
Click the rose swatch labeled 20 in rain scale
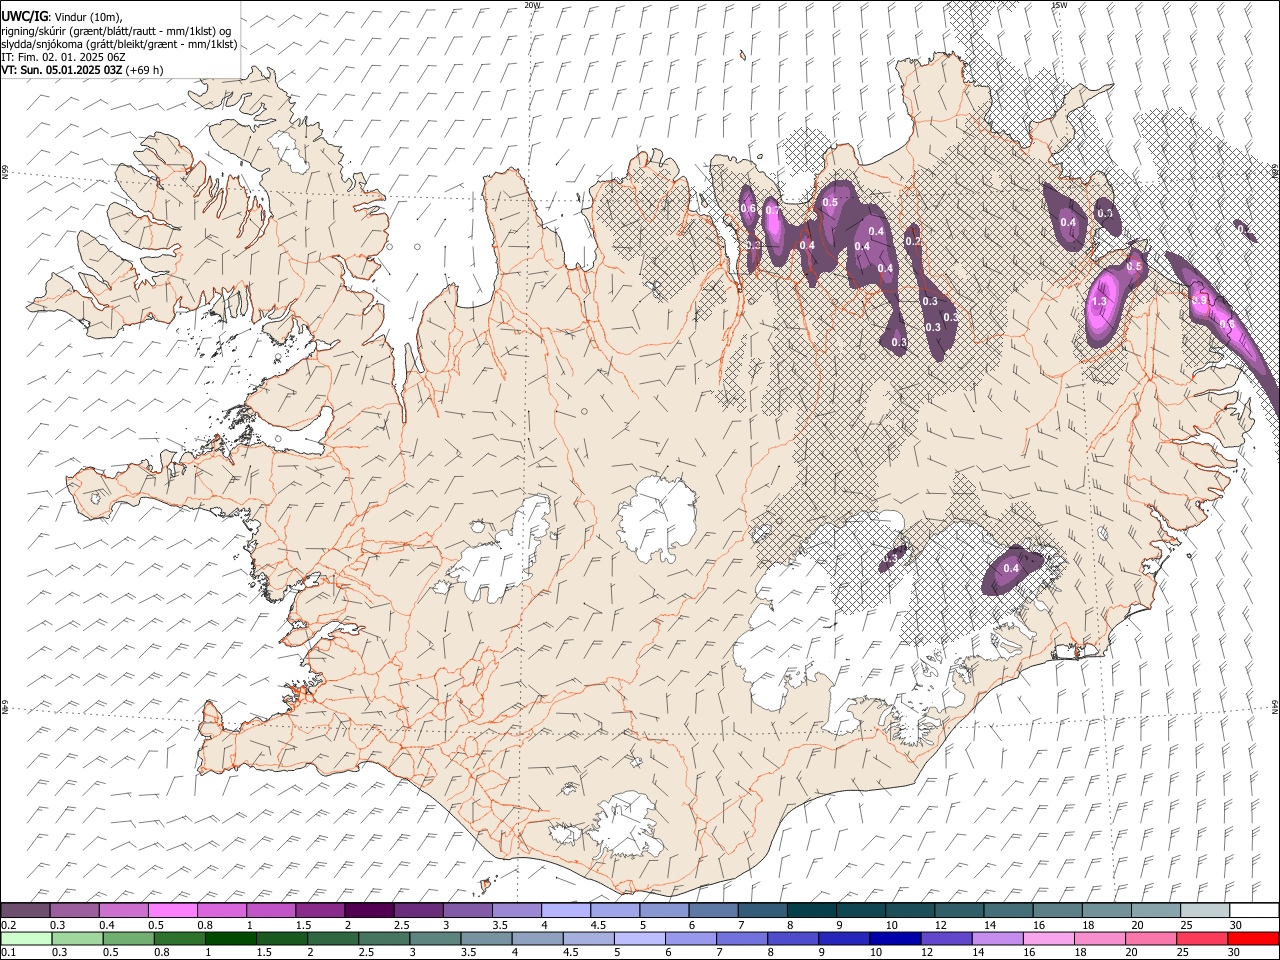coord(1152,938)
